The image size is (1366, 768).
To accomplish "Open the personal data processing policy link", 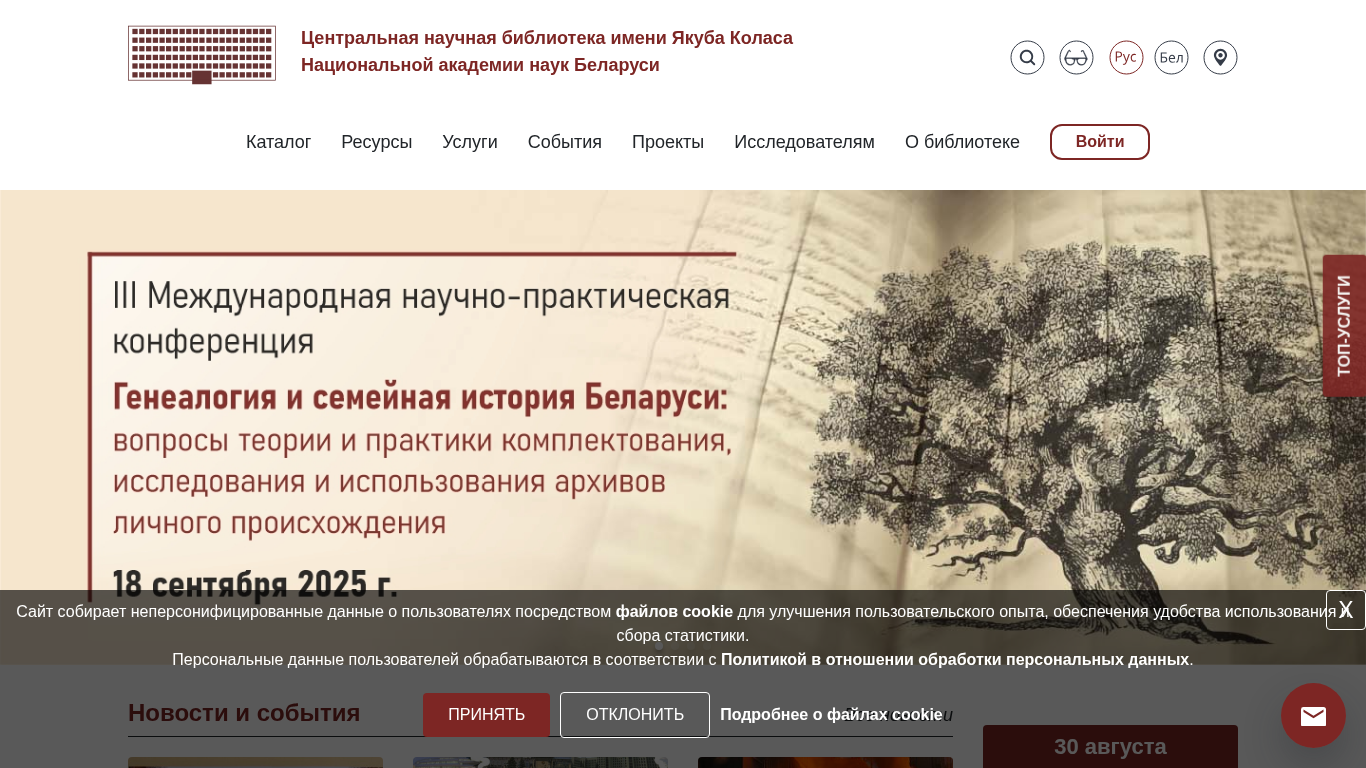I will click(955, 660).
